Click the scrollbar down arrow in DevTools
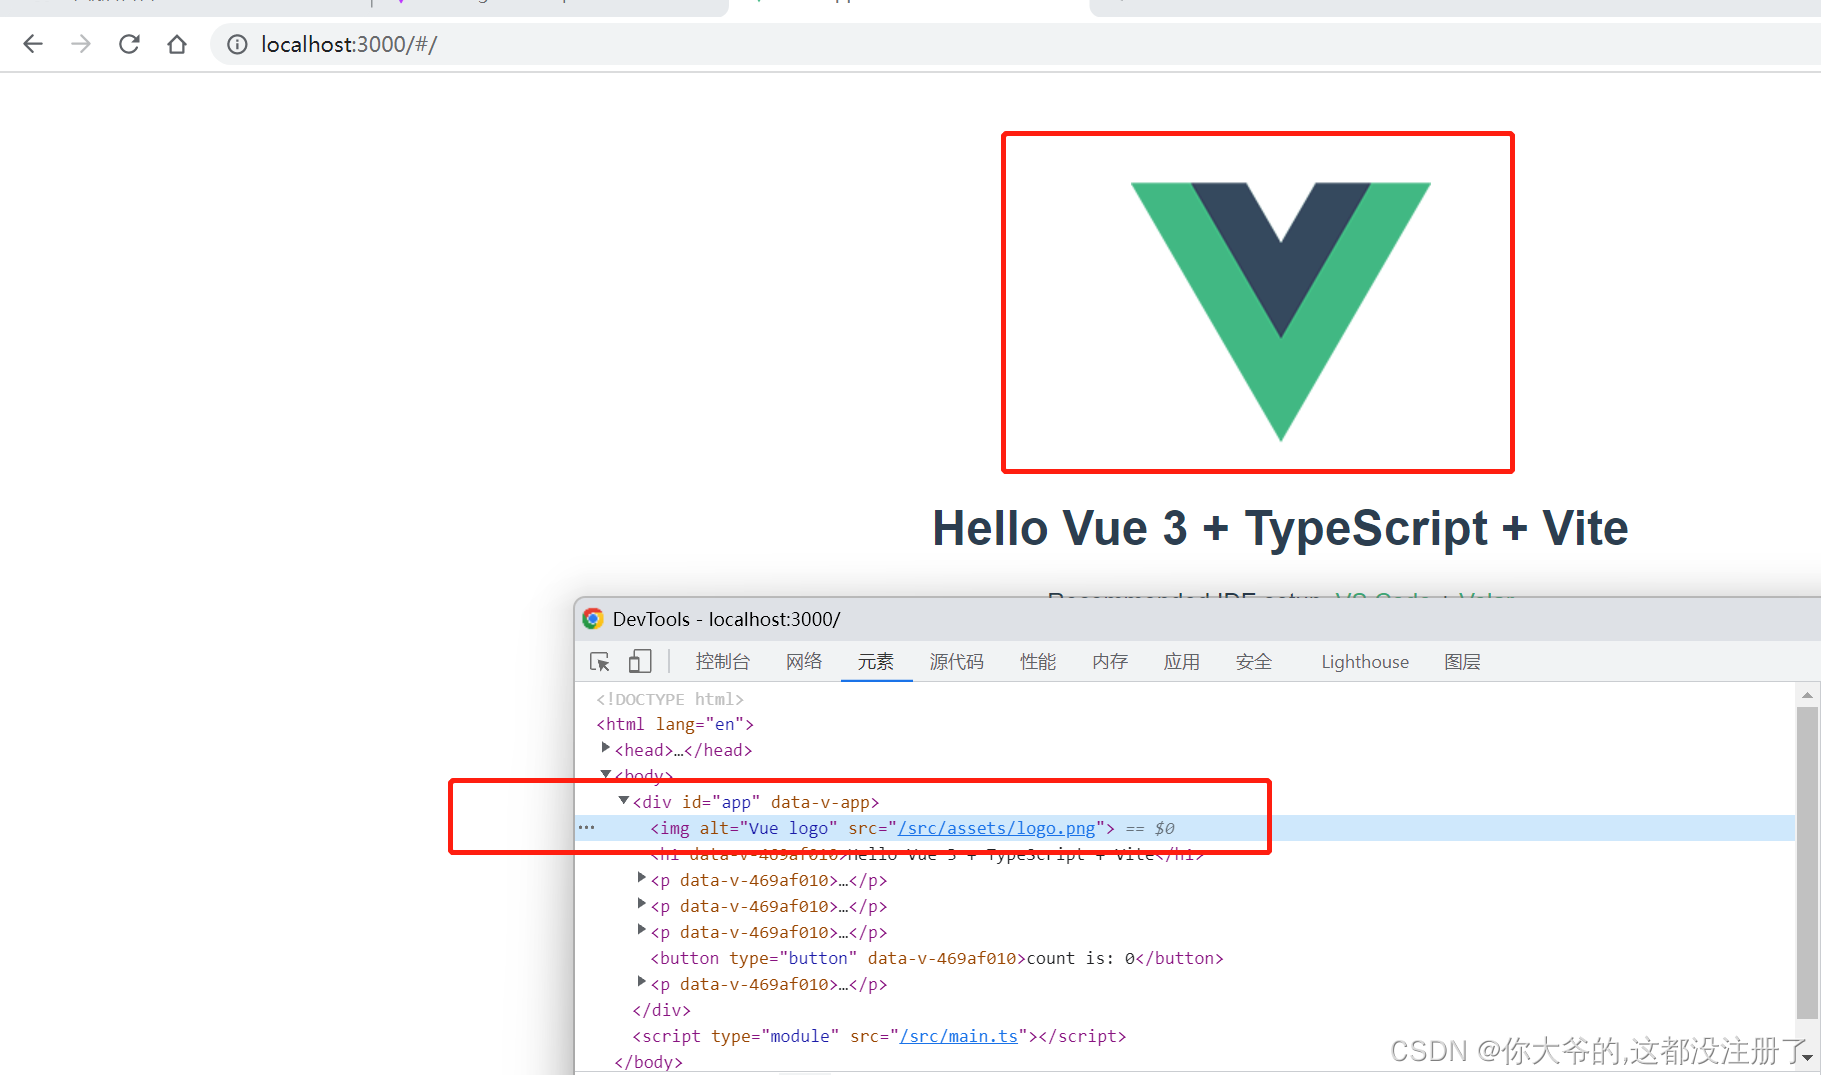This screenshot has width=1821, height=1075. click(1807, 1057)
